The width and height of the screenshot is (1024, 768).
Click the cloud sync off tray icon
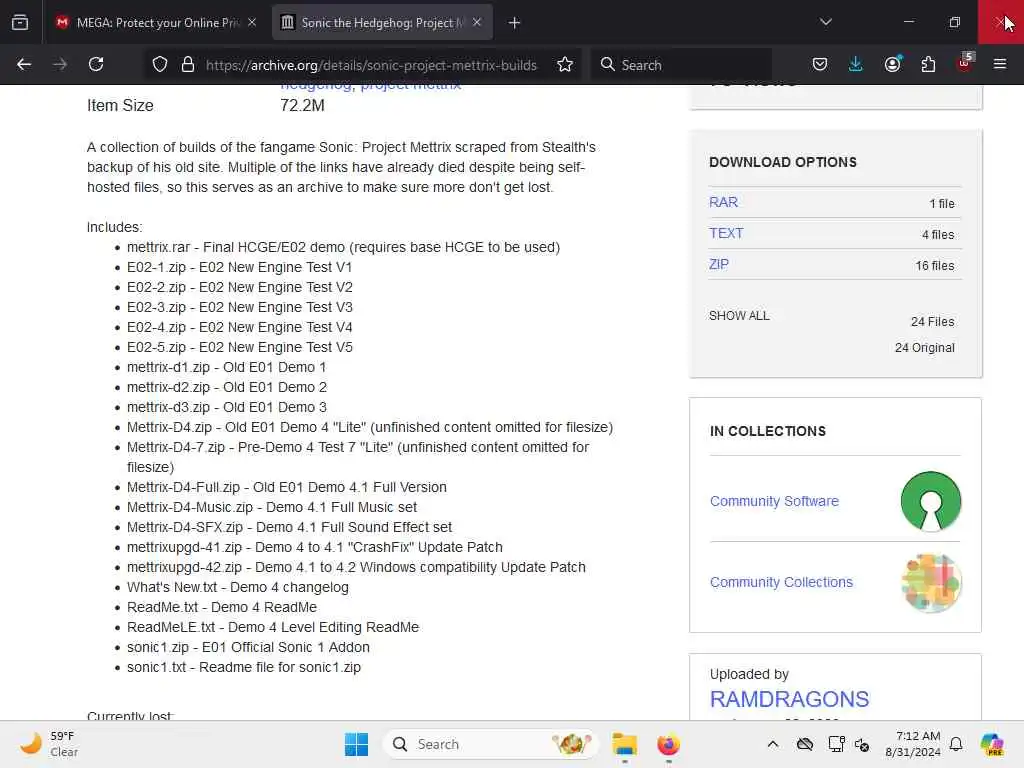(x=805, y=744)
